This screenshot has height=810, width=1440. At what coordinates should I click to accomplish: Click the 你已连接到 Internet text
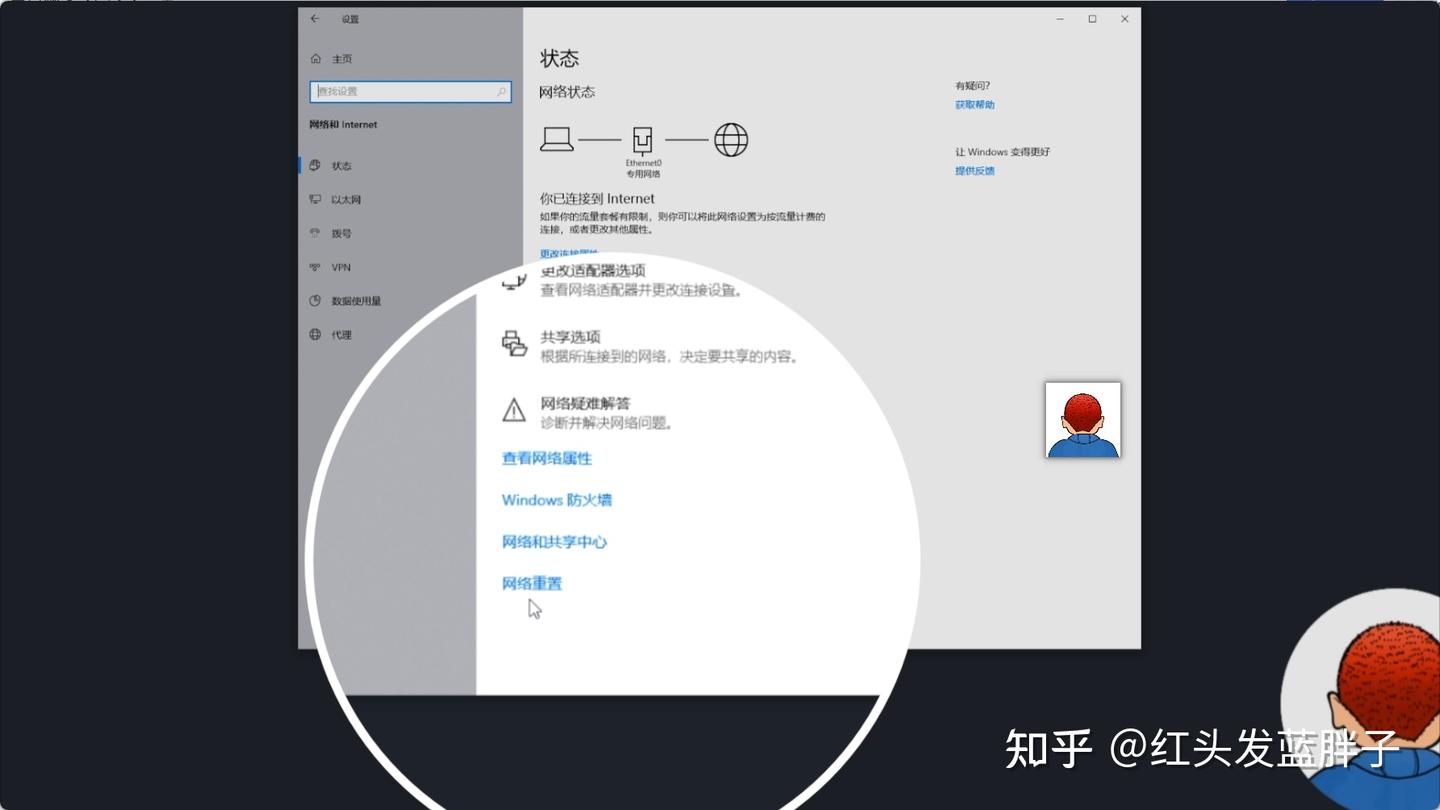pyautogui.click(x=598, y=199)
